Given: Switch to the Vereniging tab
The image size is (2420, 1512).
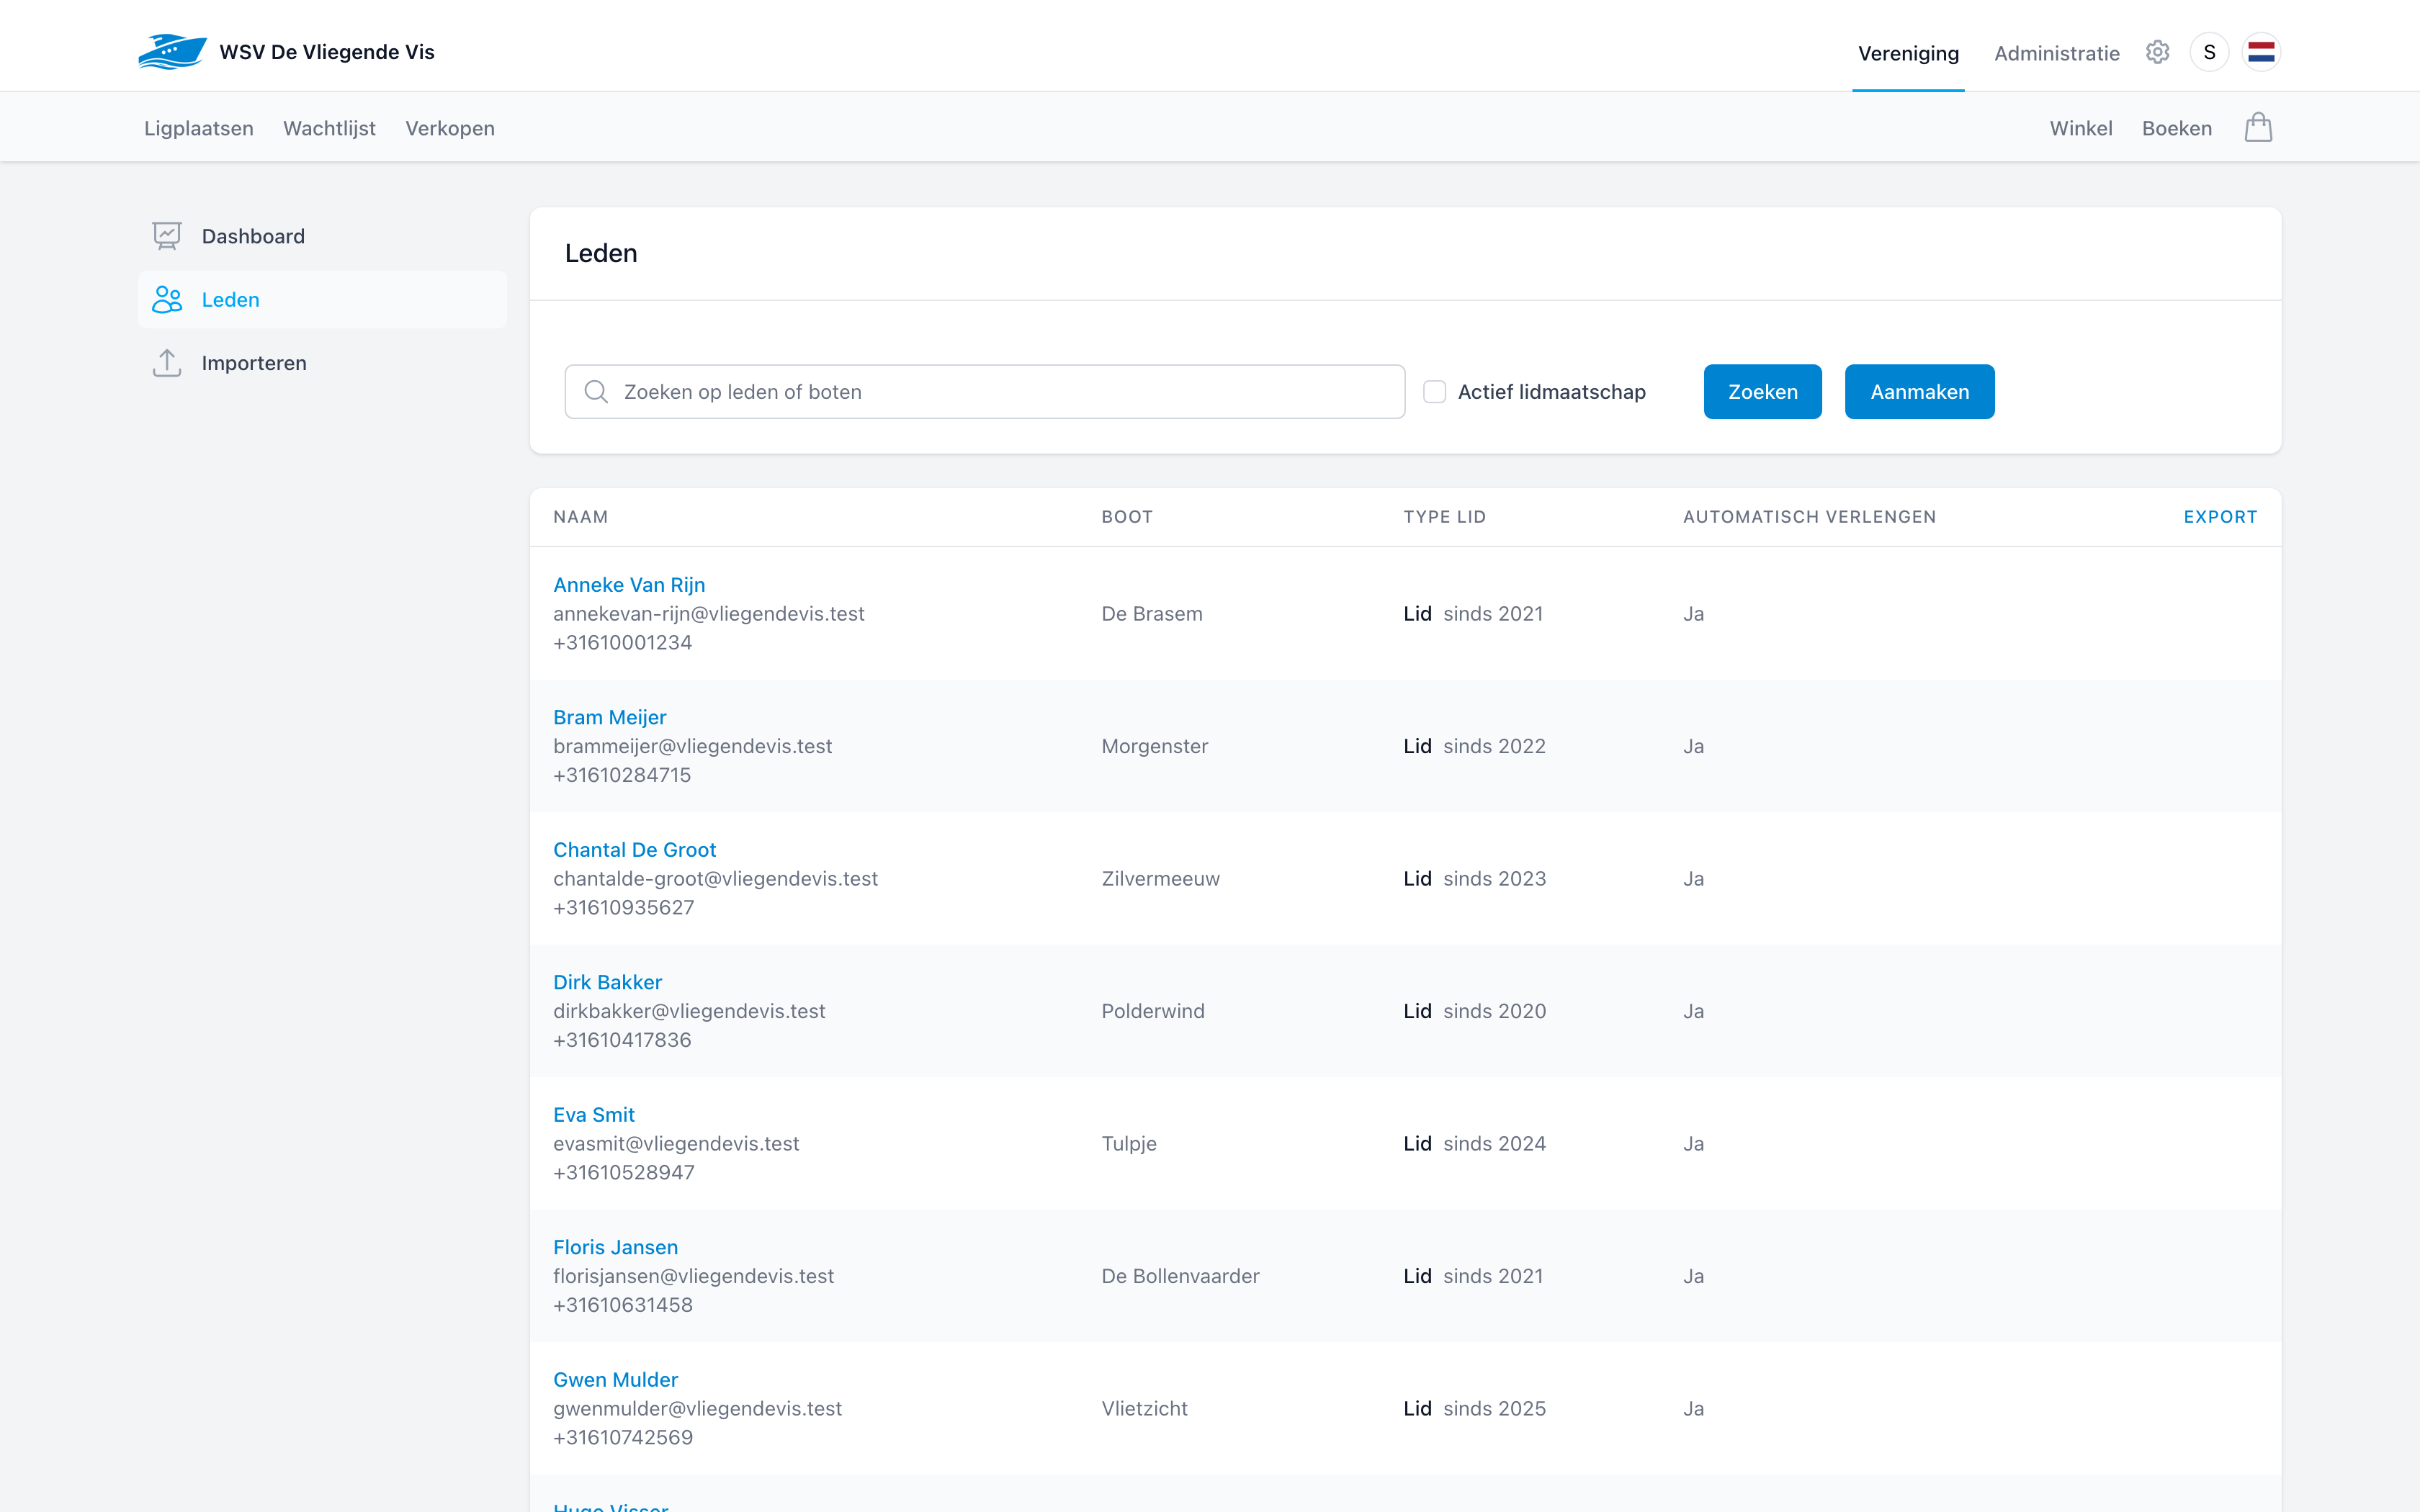Looking at the screenshot, I should coord(1908,53).
